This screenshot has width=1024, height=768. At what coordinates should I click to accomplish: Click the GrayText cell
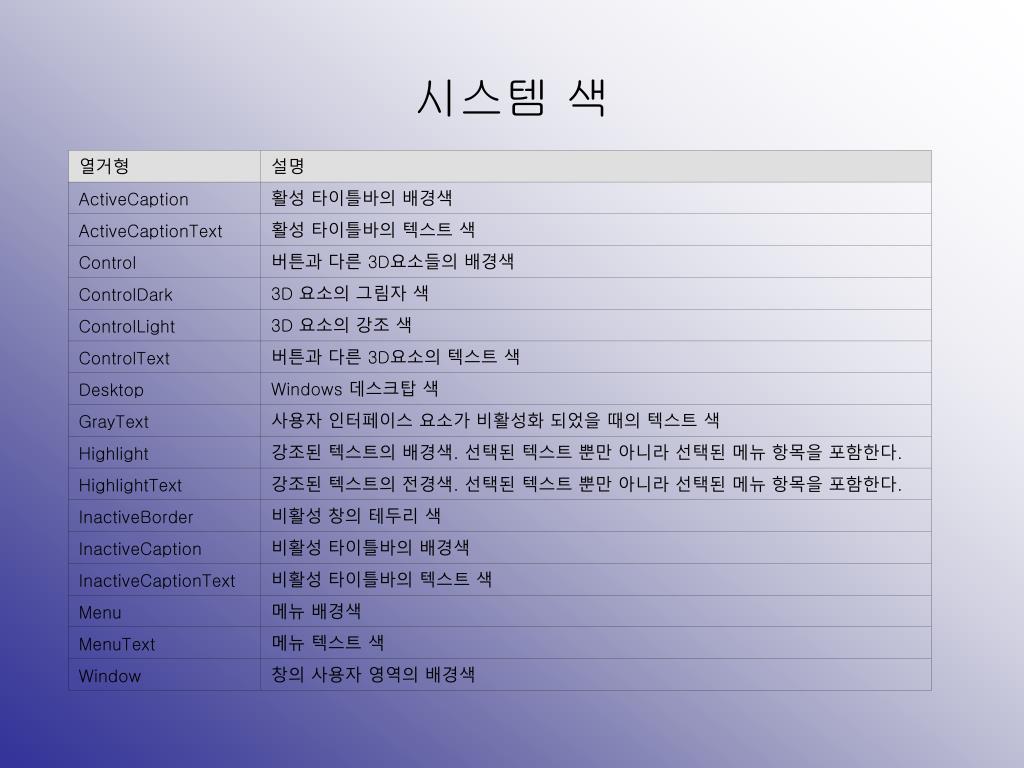(165, 421)
